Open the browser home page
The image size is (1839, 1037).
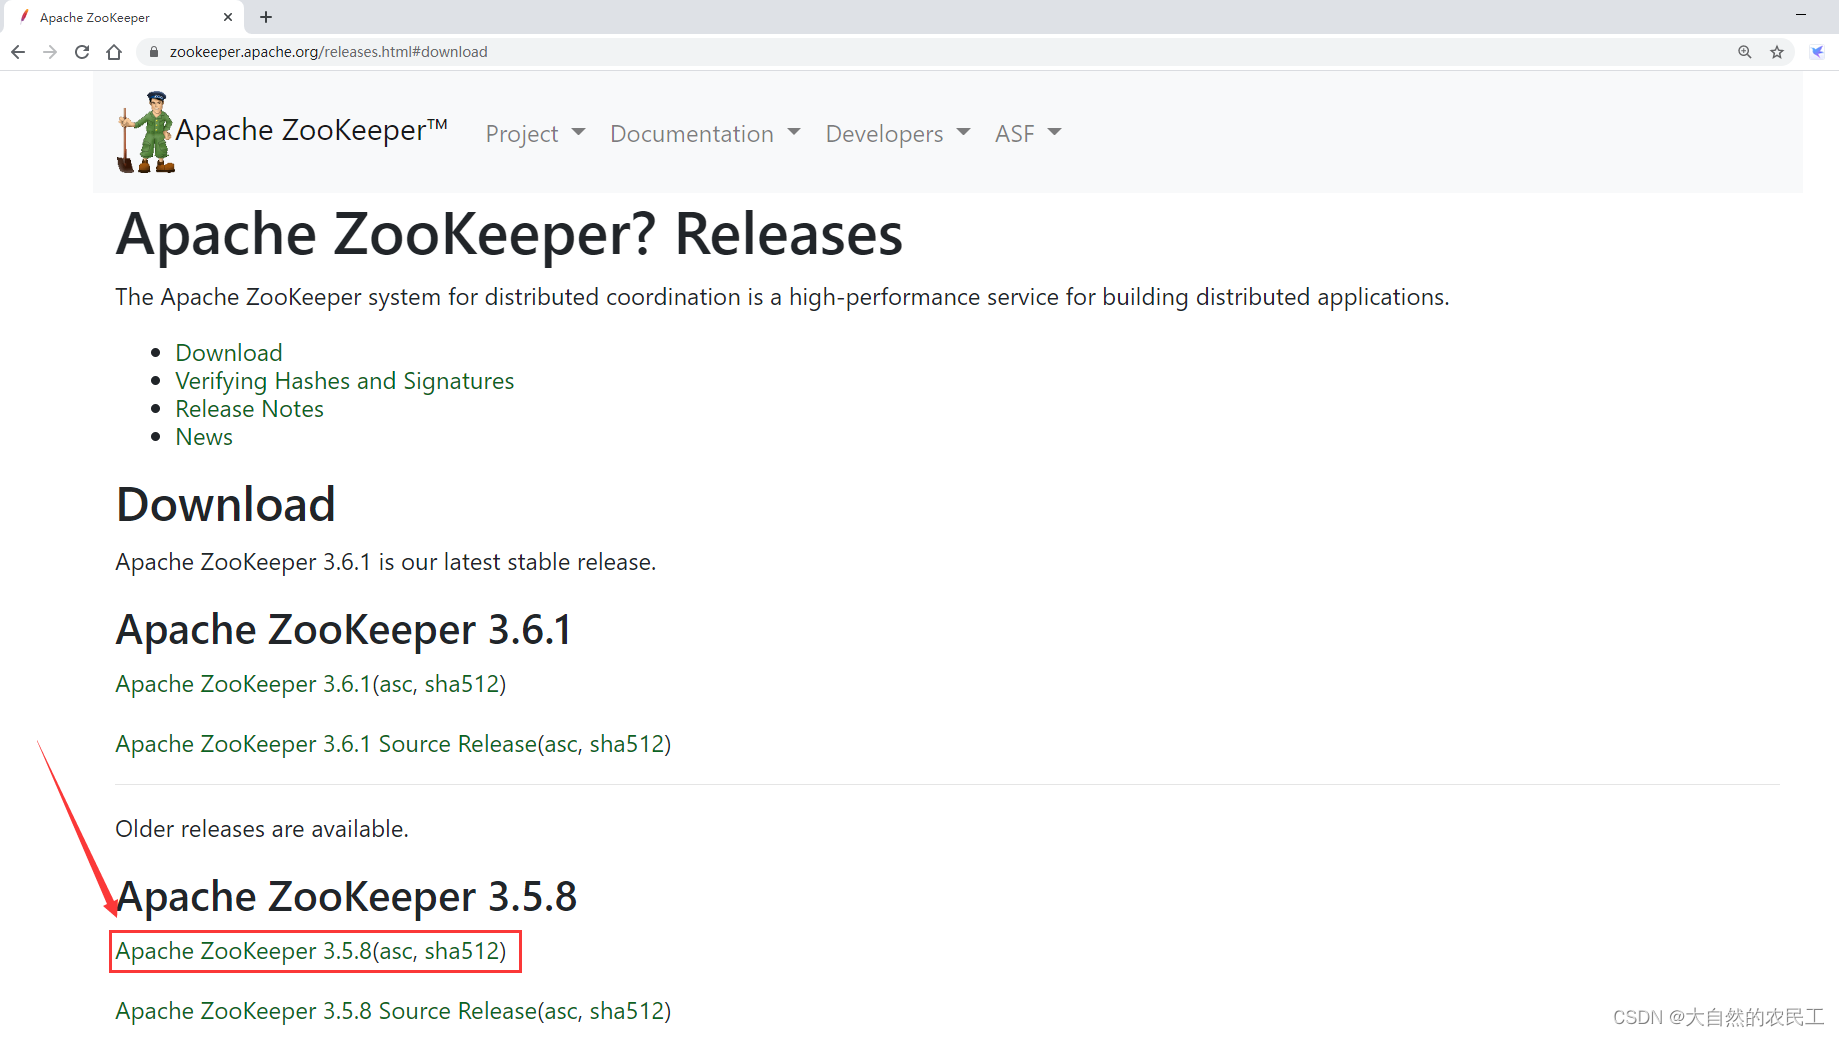coord(114,51)
